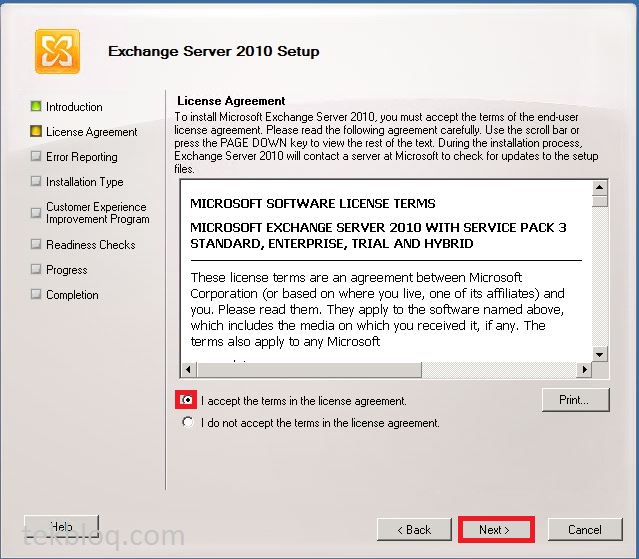Click the green Introduction step indicator
The height and width of the screenshot is (559, 639).
click(36, 106)
